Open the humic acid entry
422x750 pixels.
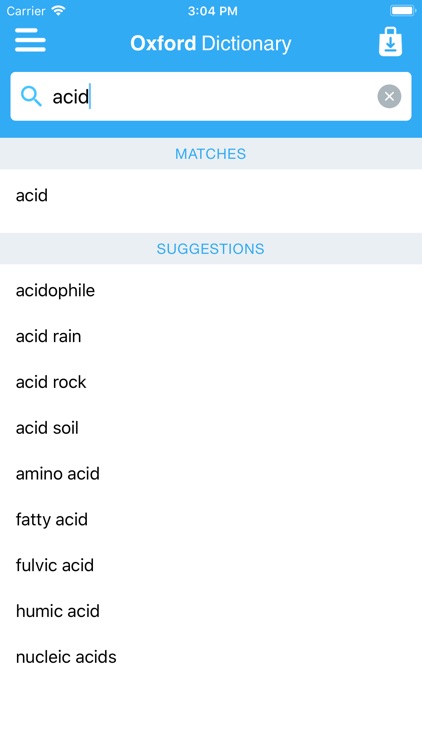[211, 611]
